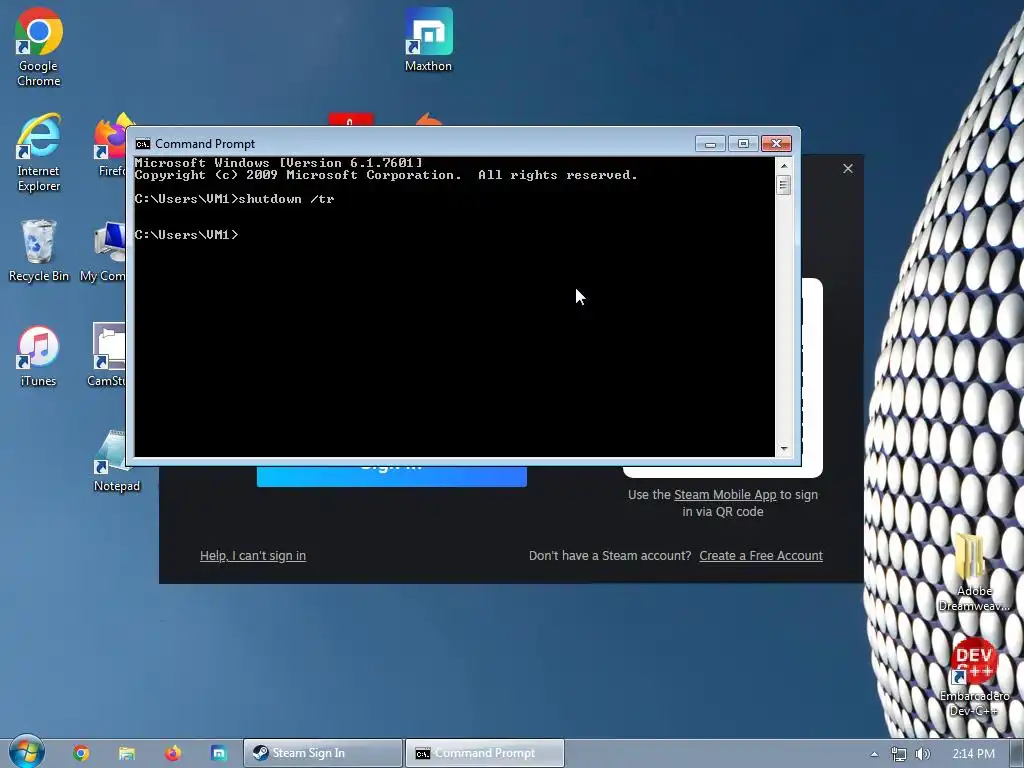1024x768 pixels.
Task: Launch Chrome from the taskbar
Action: click(x=81, y=753)
